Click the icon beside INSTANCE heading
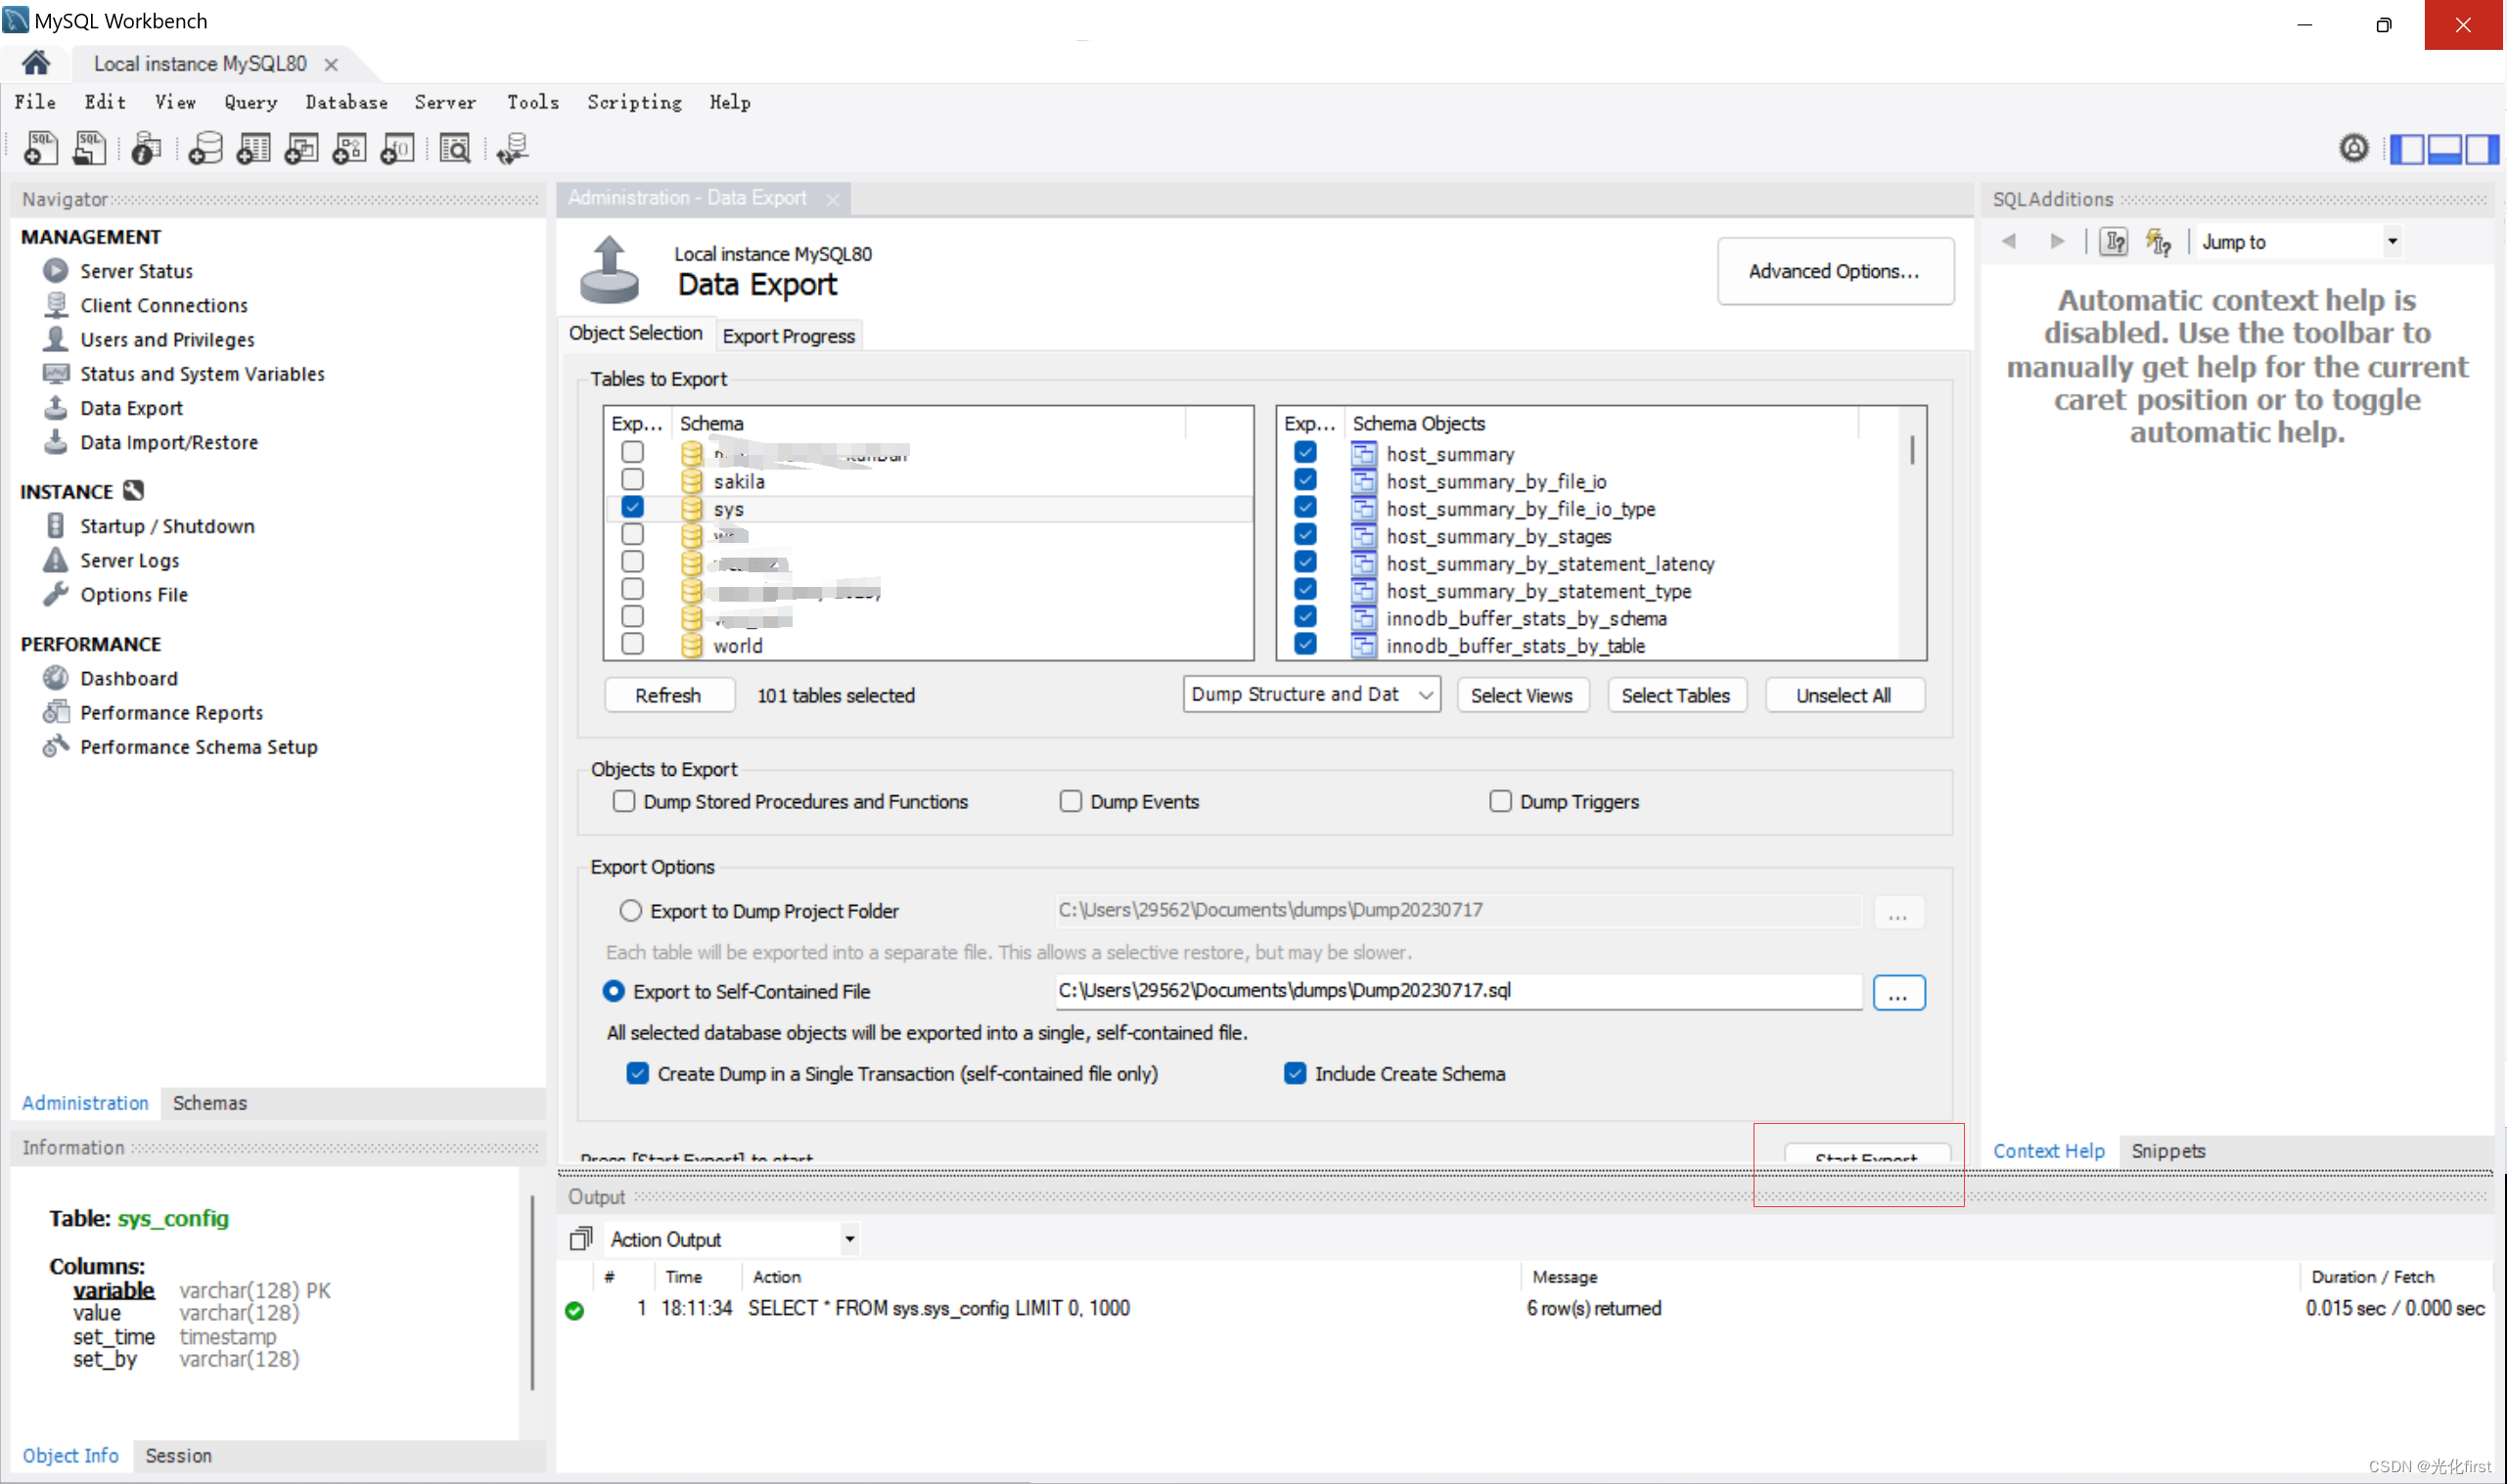Image resolution: width=2507 pixels, height=1484 pixels. coord(133,491)
